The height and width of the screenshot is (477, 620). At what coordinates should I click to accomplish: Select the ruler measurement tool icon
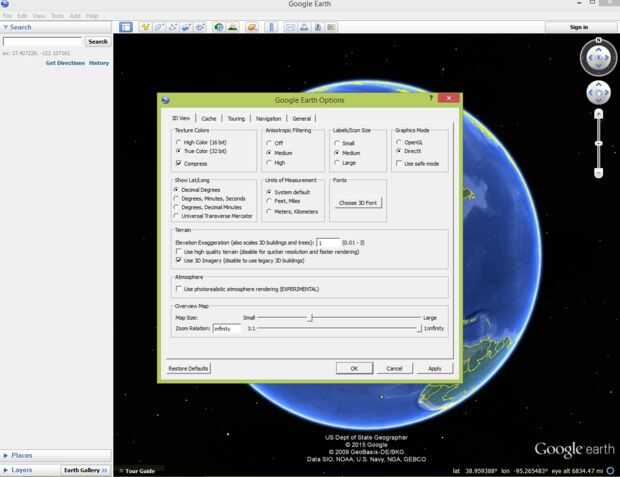271,27
